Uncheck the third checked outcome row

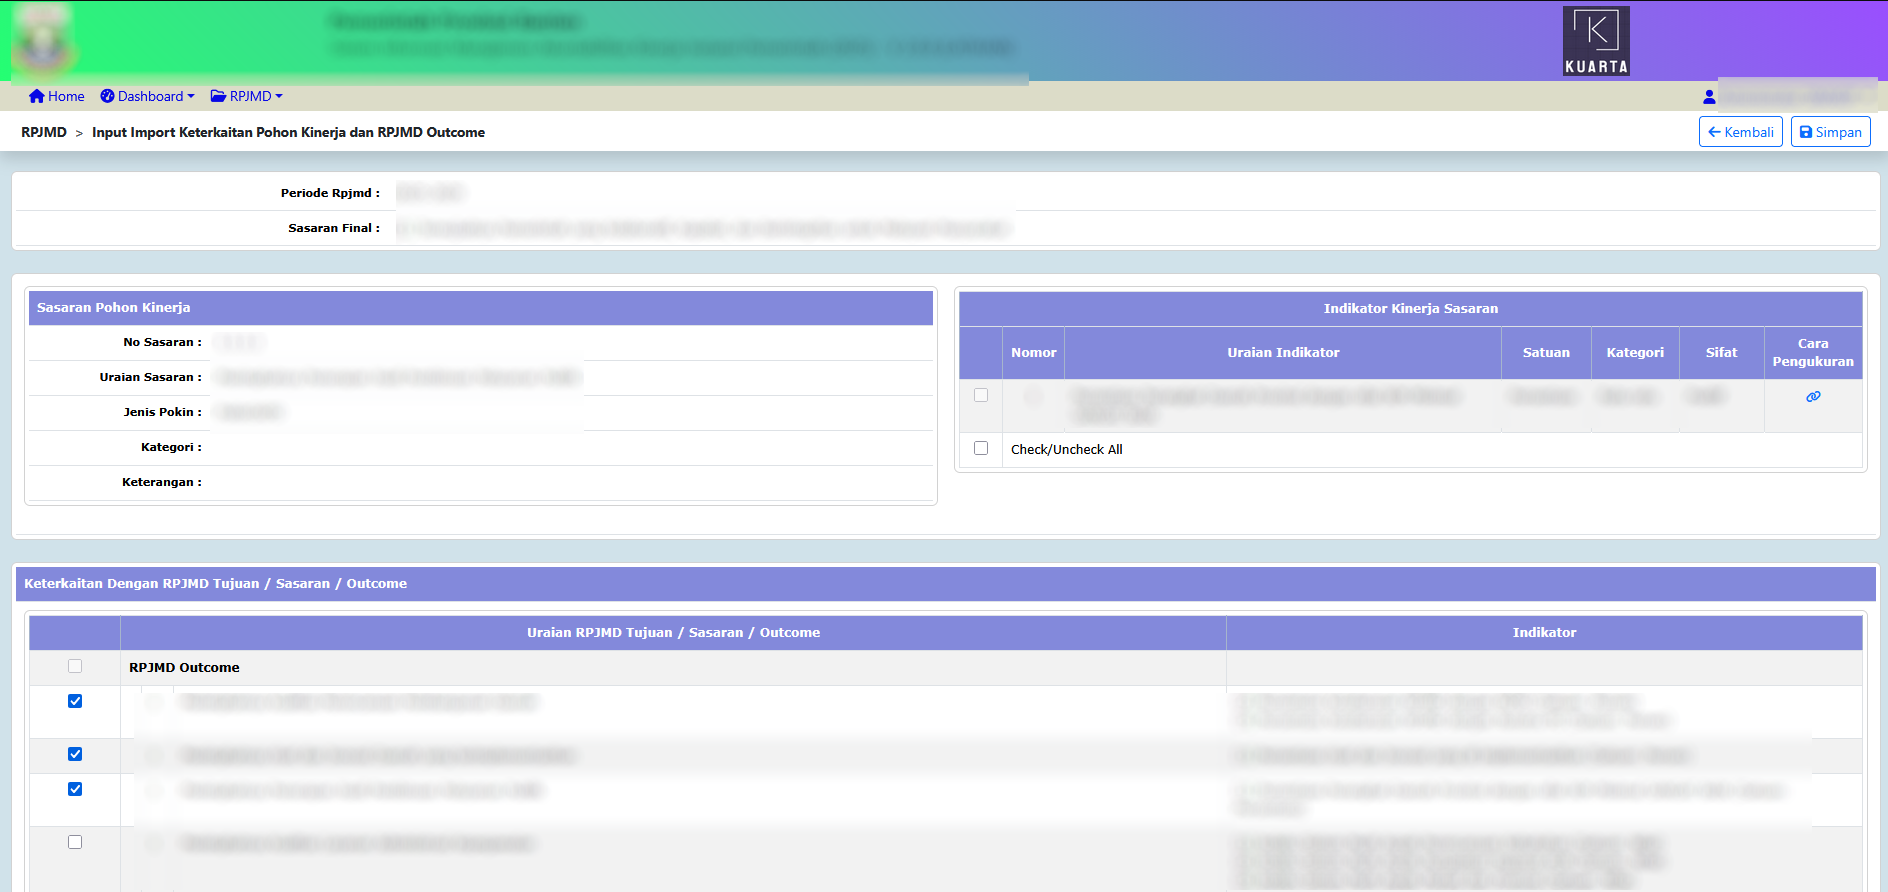pos(75,790)
